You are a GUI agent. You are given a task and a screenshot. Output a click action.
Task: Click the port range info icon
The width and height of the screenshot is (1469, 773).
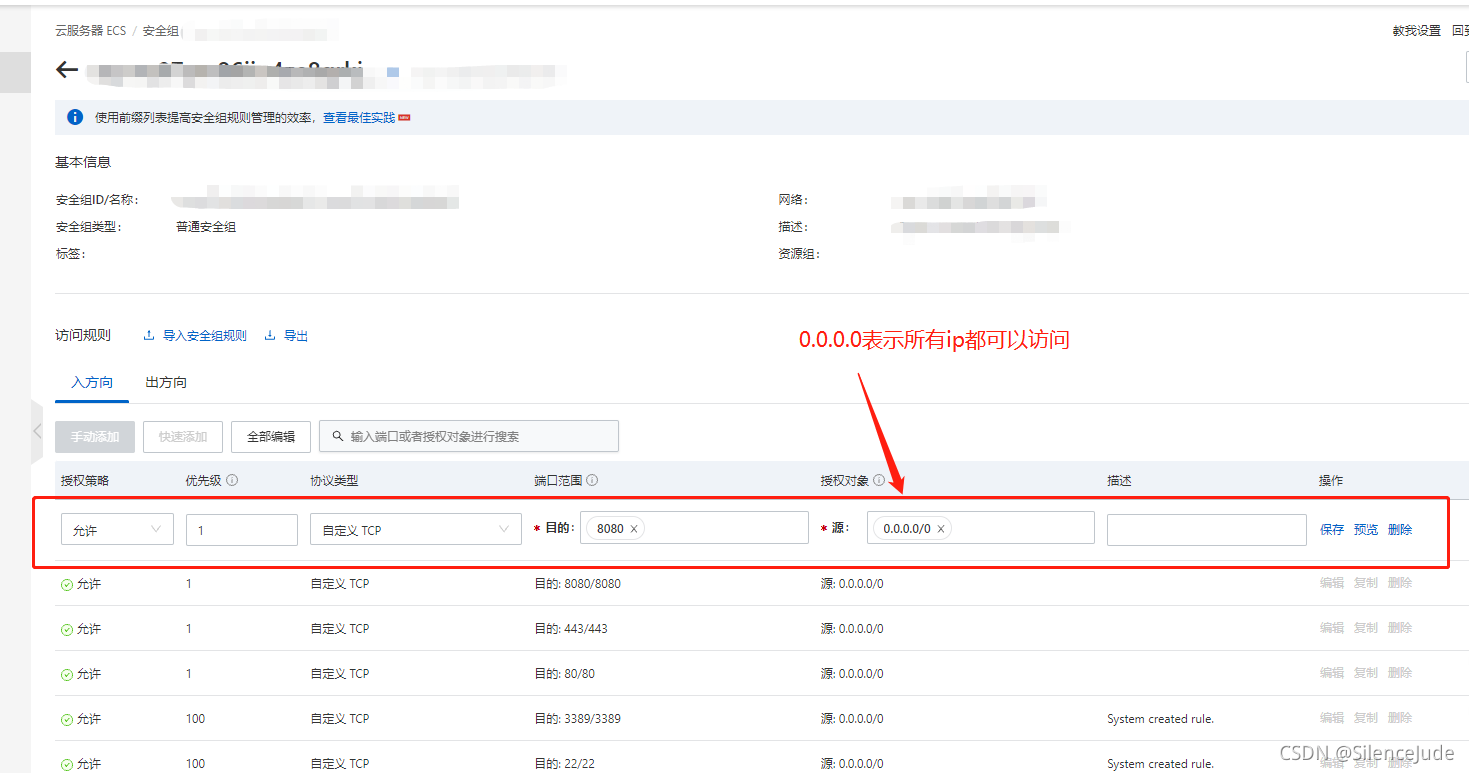coord(592,480)
